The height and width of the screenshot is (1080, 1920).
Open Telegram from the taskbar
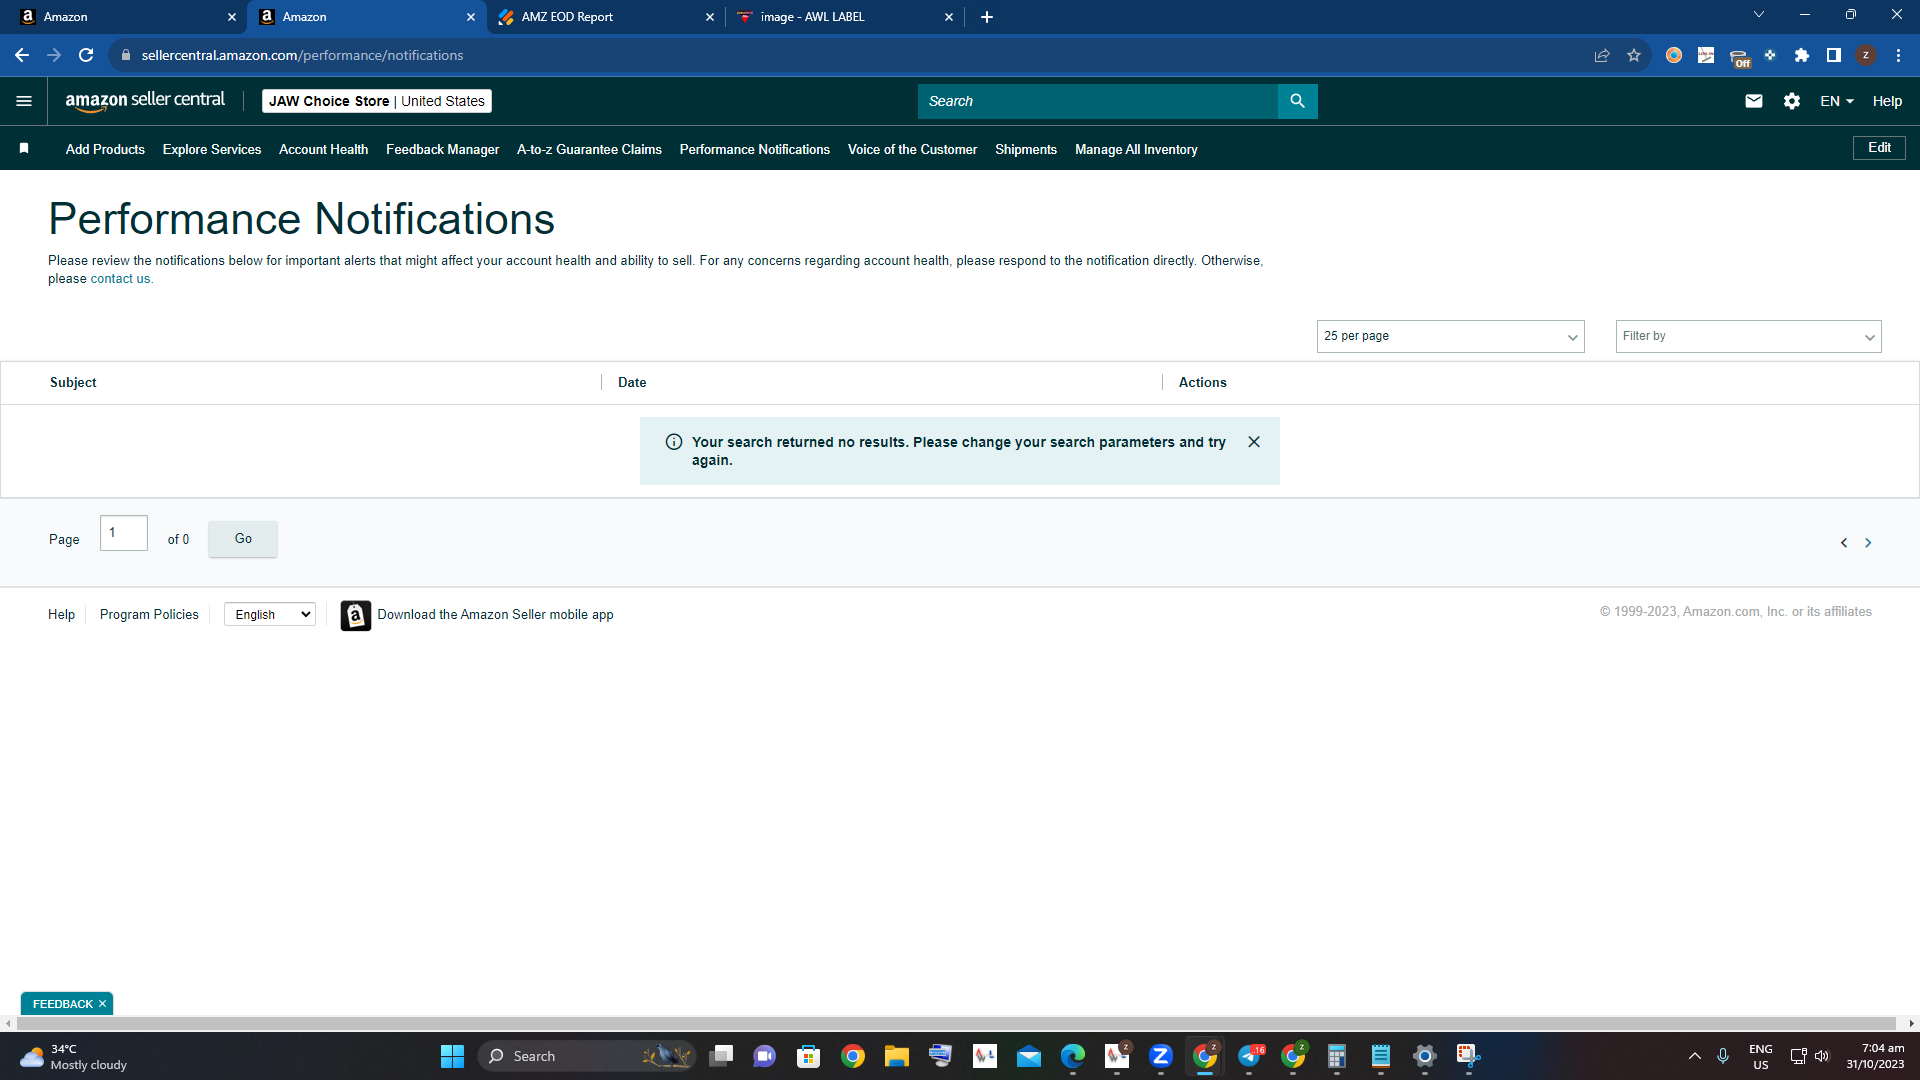[x=1249, y=1056]
